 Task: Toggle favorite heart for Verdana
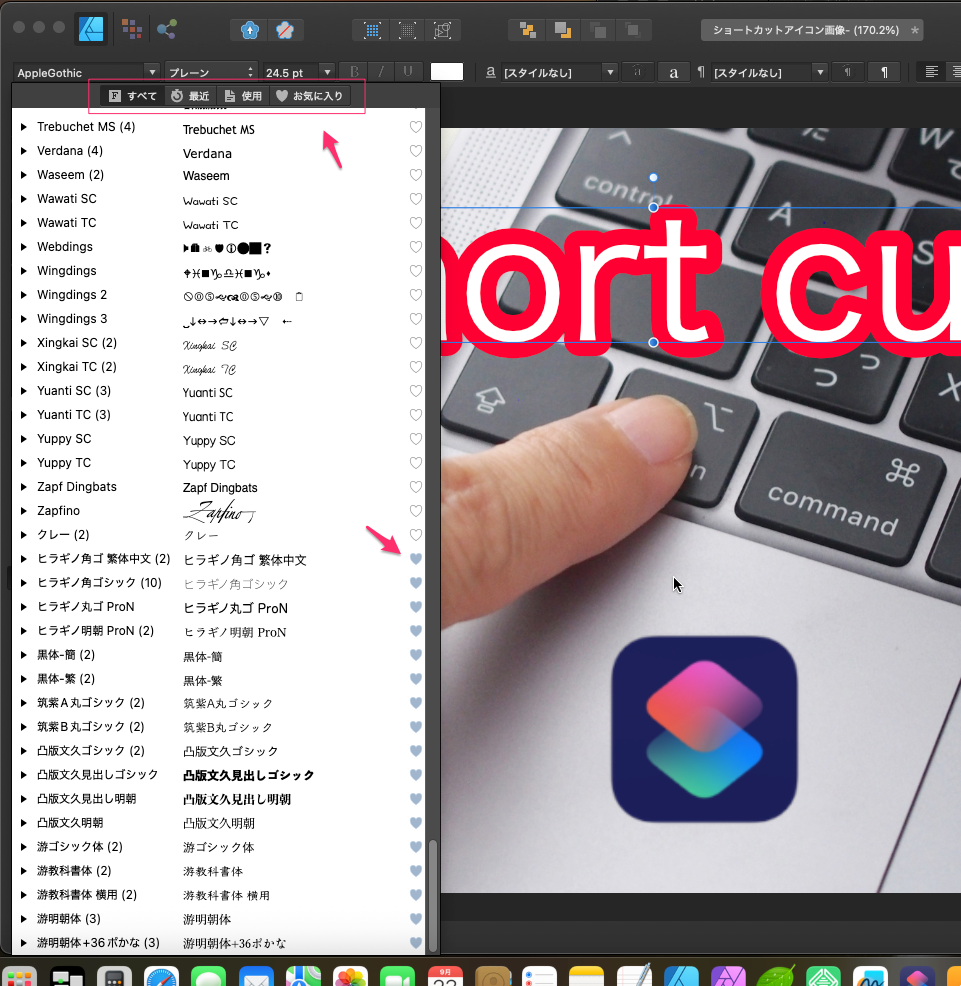(416, 151)
